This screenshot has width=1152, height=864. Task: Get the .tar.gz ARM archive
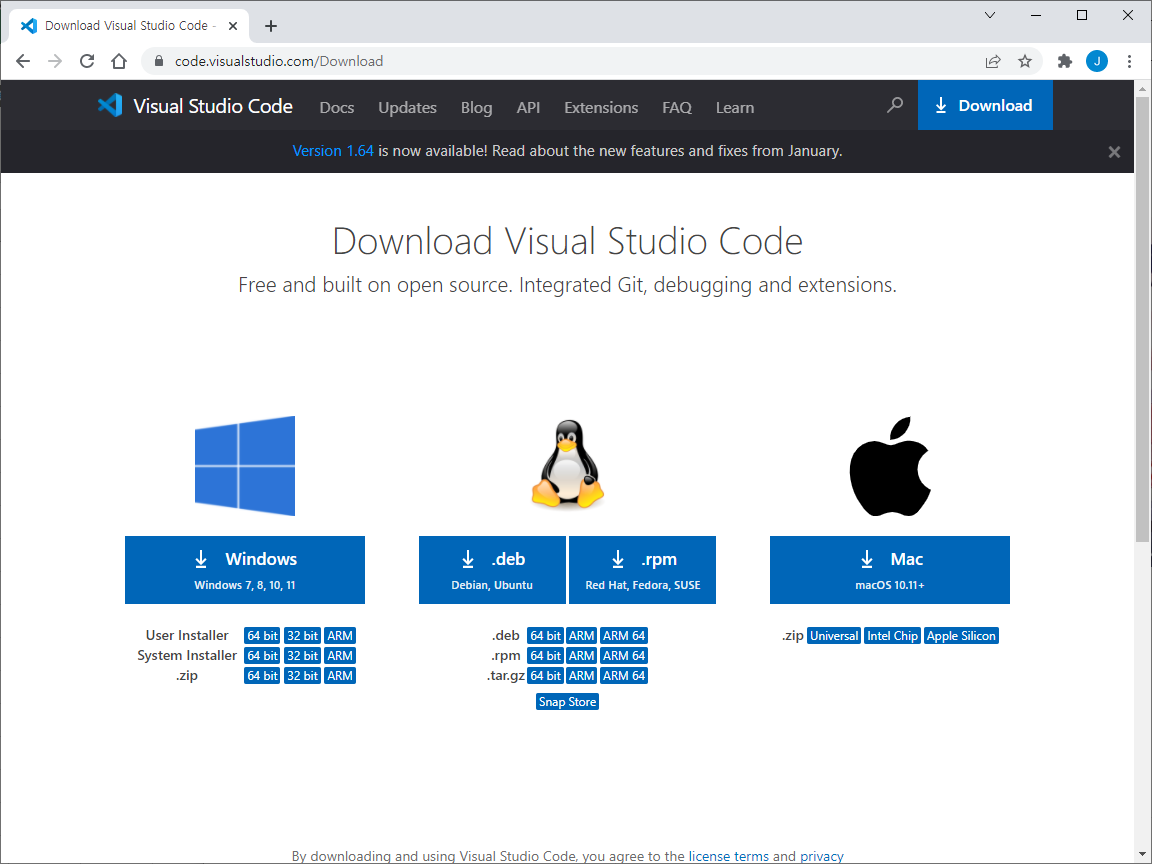581,675
